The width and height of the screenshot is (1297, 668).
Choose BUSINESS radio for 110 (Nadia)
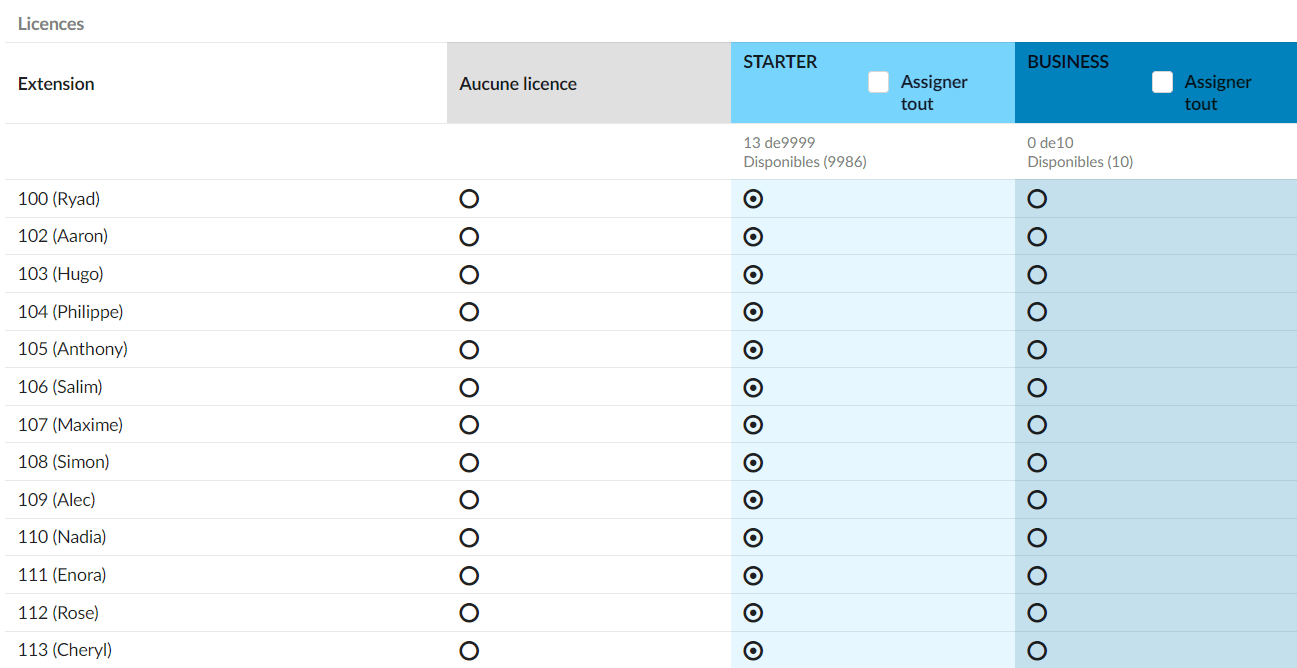pos(1037,538)
